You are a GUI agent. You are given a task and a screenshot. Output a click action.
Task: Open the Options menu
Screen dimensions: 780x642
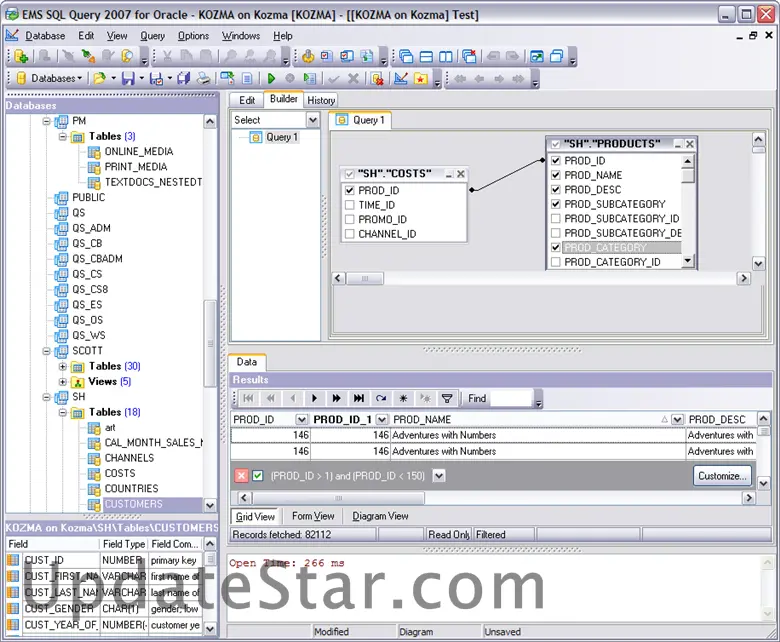[193, 36]
